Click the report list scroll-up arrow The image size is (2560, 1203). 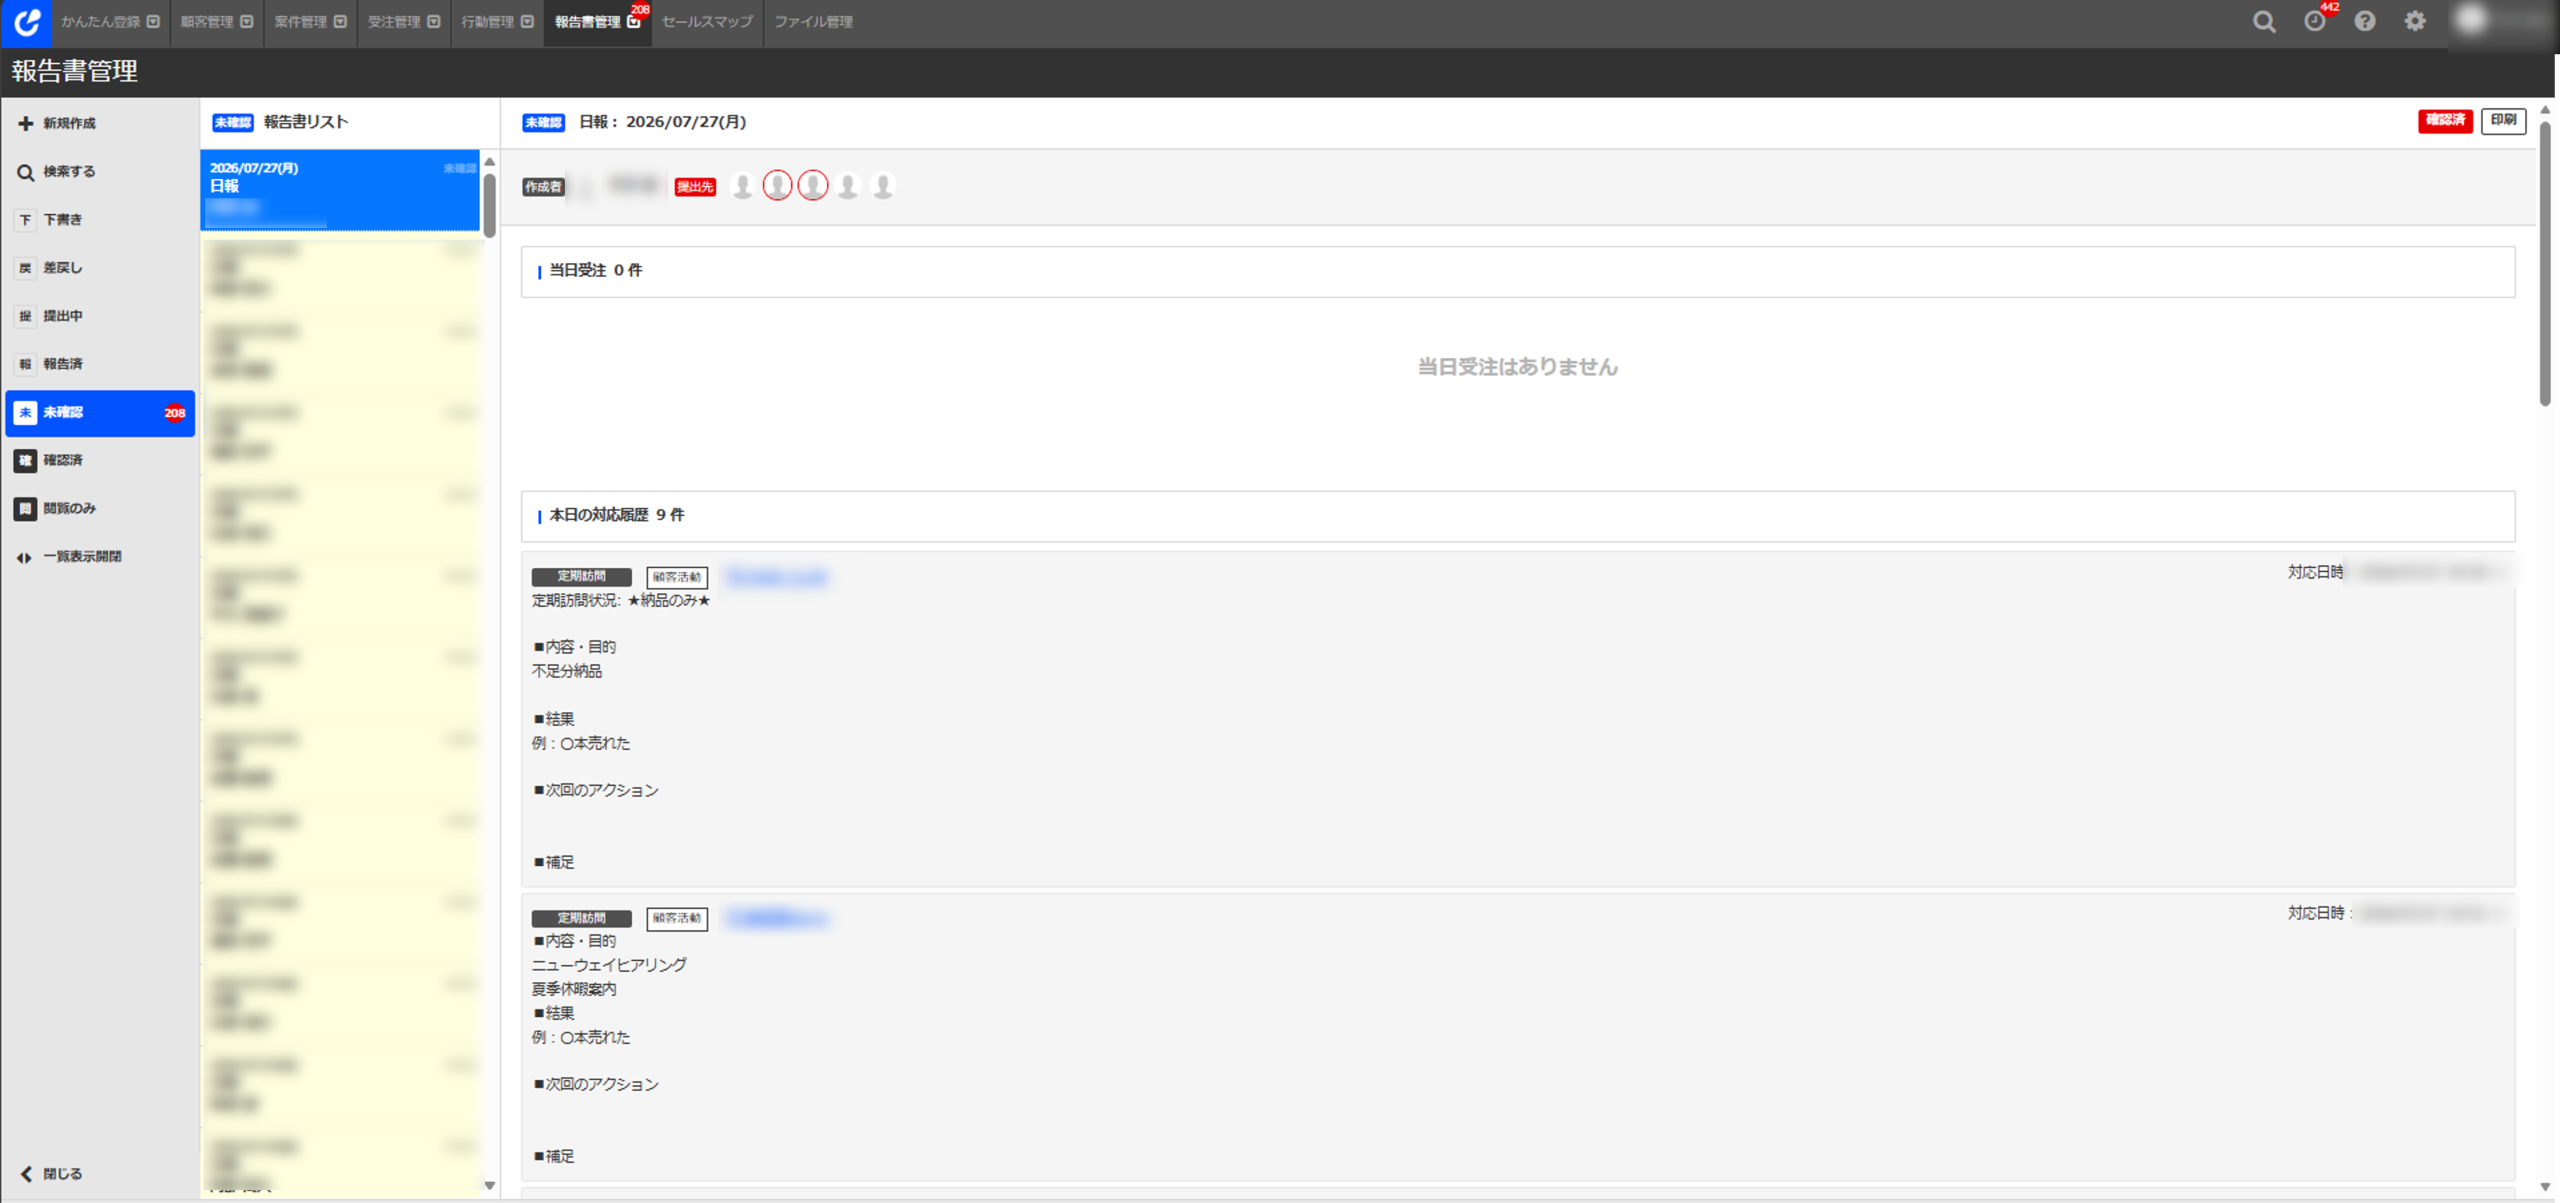point(490,162)
